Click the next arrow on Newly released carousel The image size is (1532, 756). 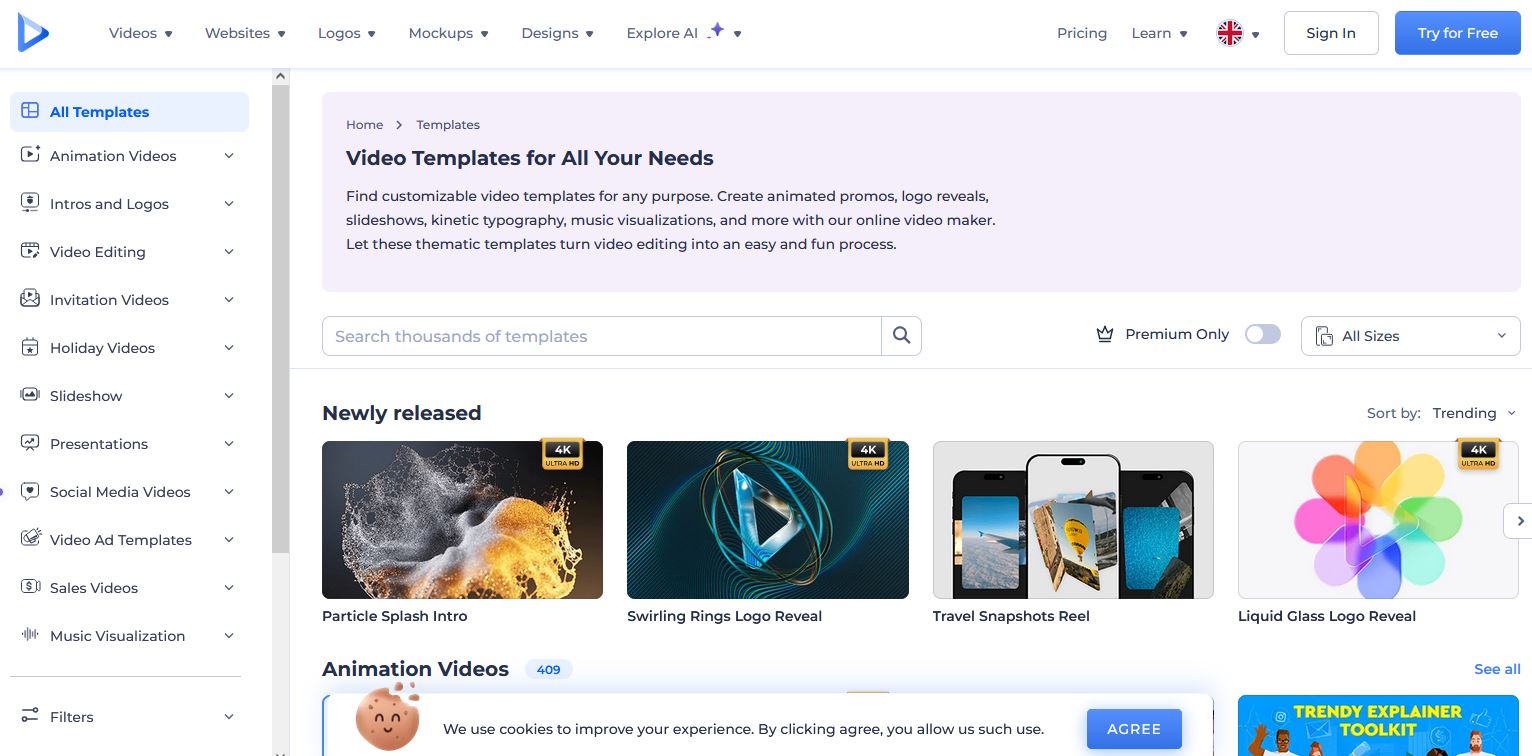click(x=1519, y=521)
